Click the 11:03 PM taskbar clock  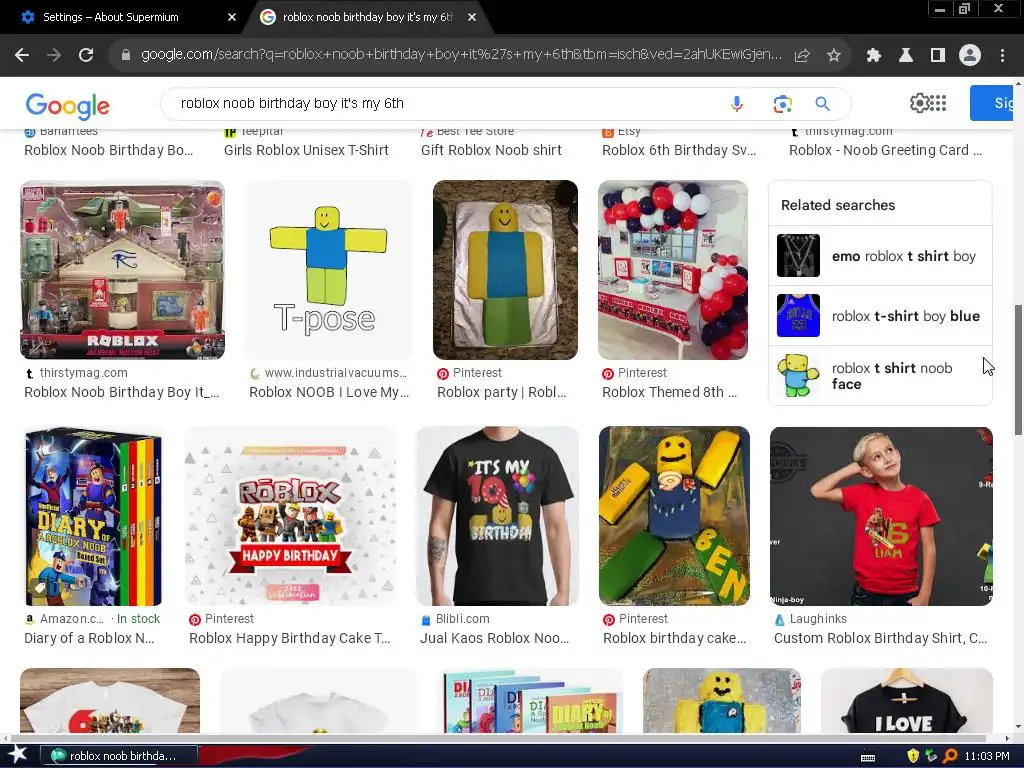(x=987, y=756)
